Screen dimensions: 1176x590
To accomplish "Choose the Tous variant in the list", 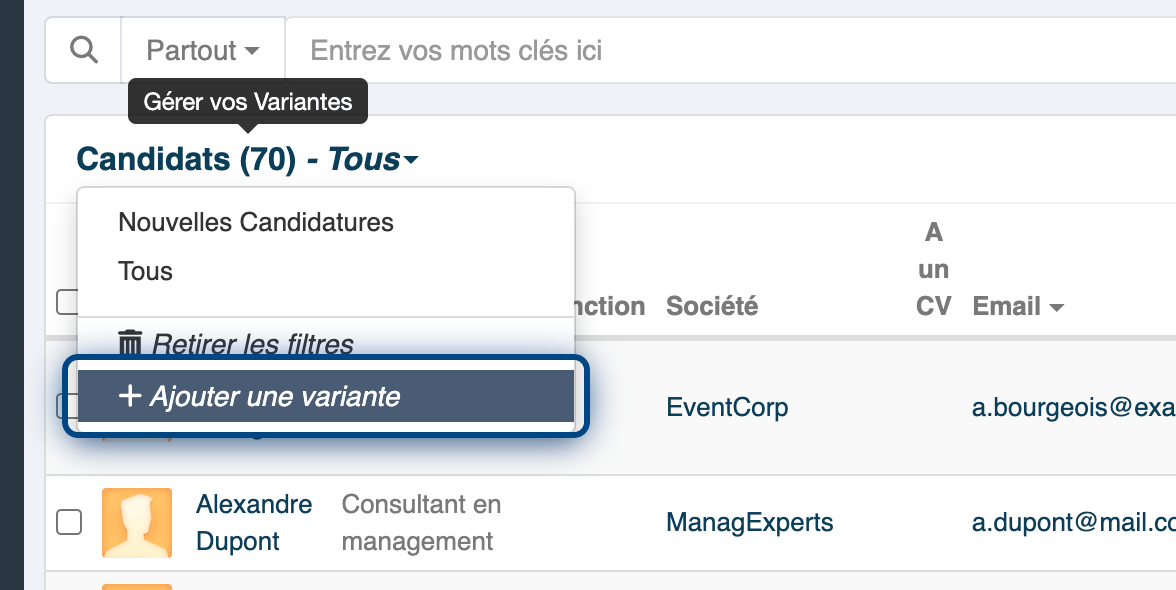I will (146, 271).
